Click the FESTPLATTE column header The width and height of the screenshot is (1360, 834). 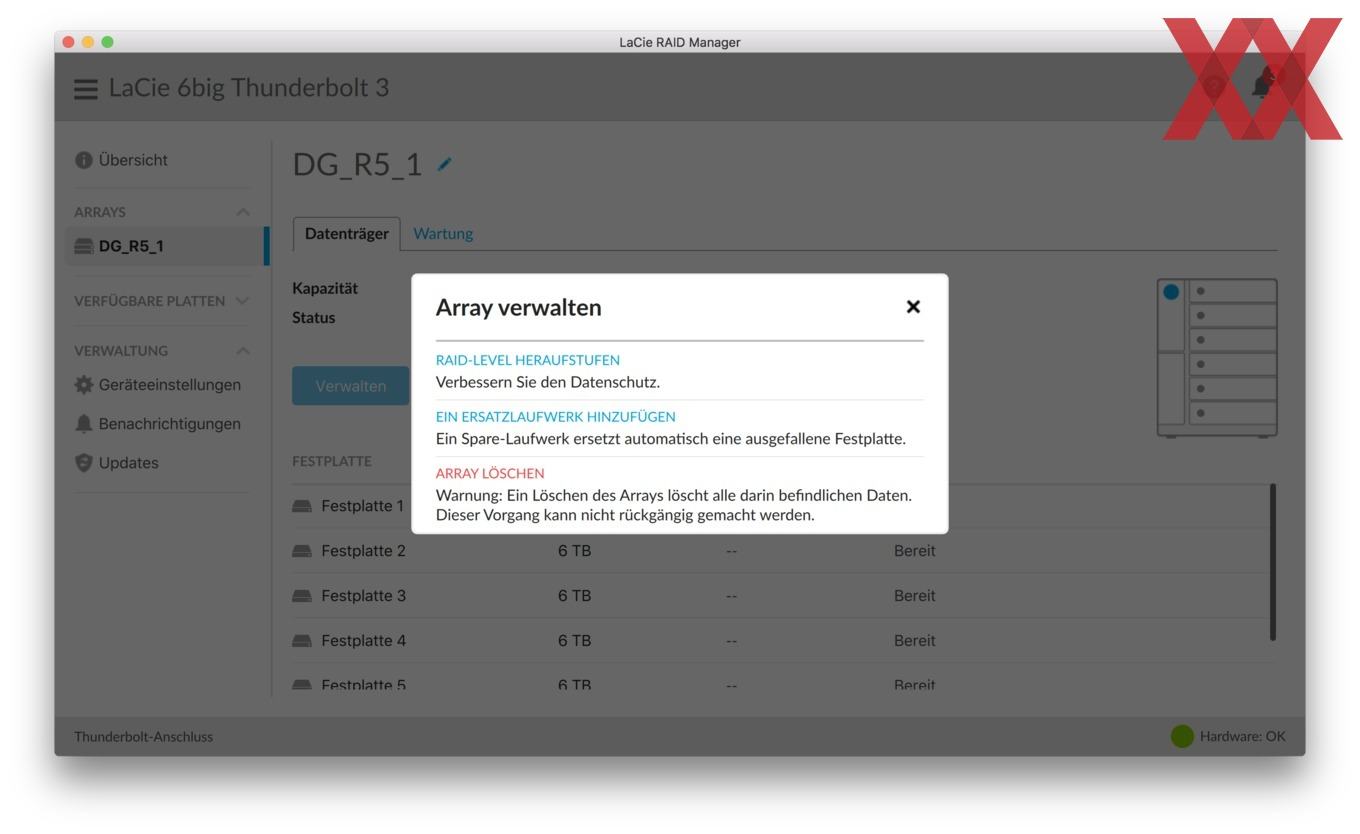click(x=332, y=461)
